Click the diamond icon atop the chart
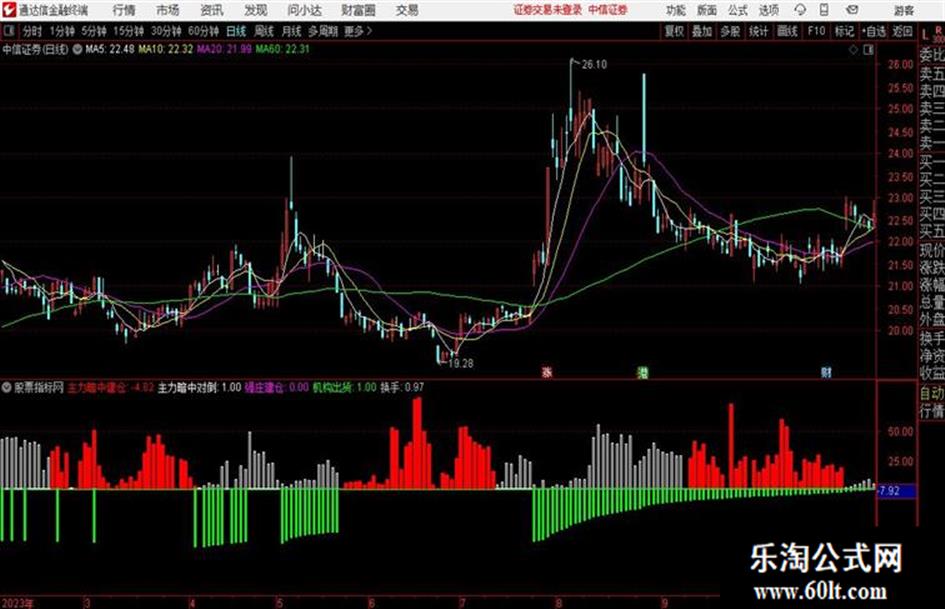This screenshot has width=945, height=609. pos(853,50)
